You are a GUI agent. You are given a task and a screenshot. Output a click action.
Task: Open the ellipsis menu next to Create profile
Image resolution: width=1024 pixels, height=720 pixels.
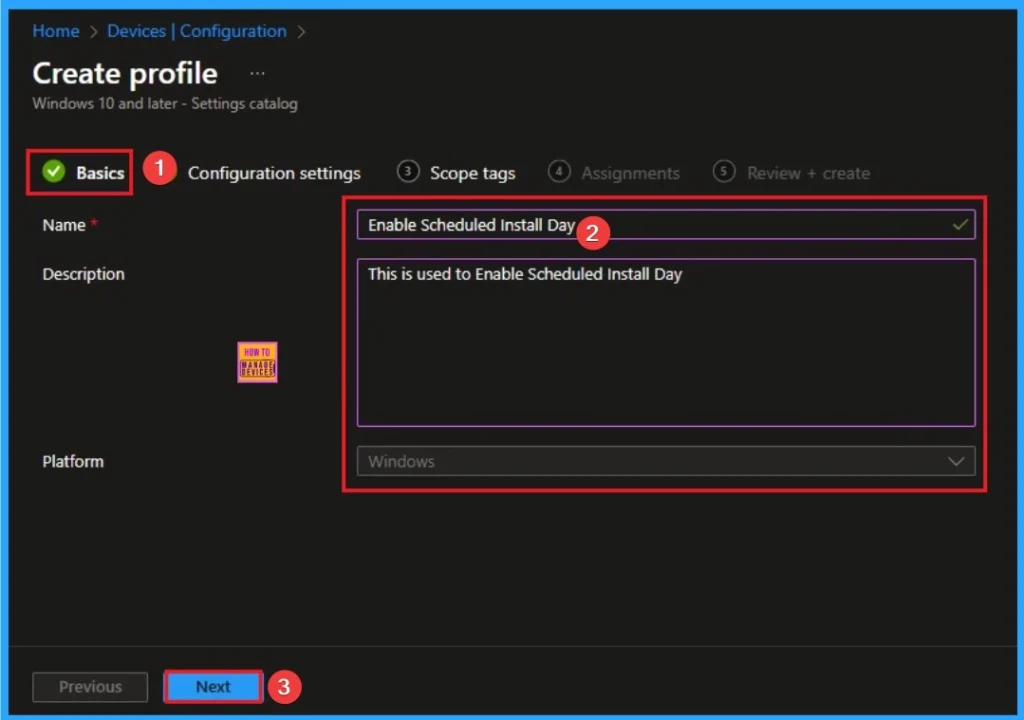tap(257, 72)
